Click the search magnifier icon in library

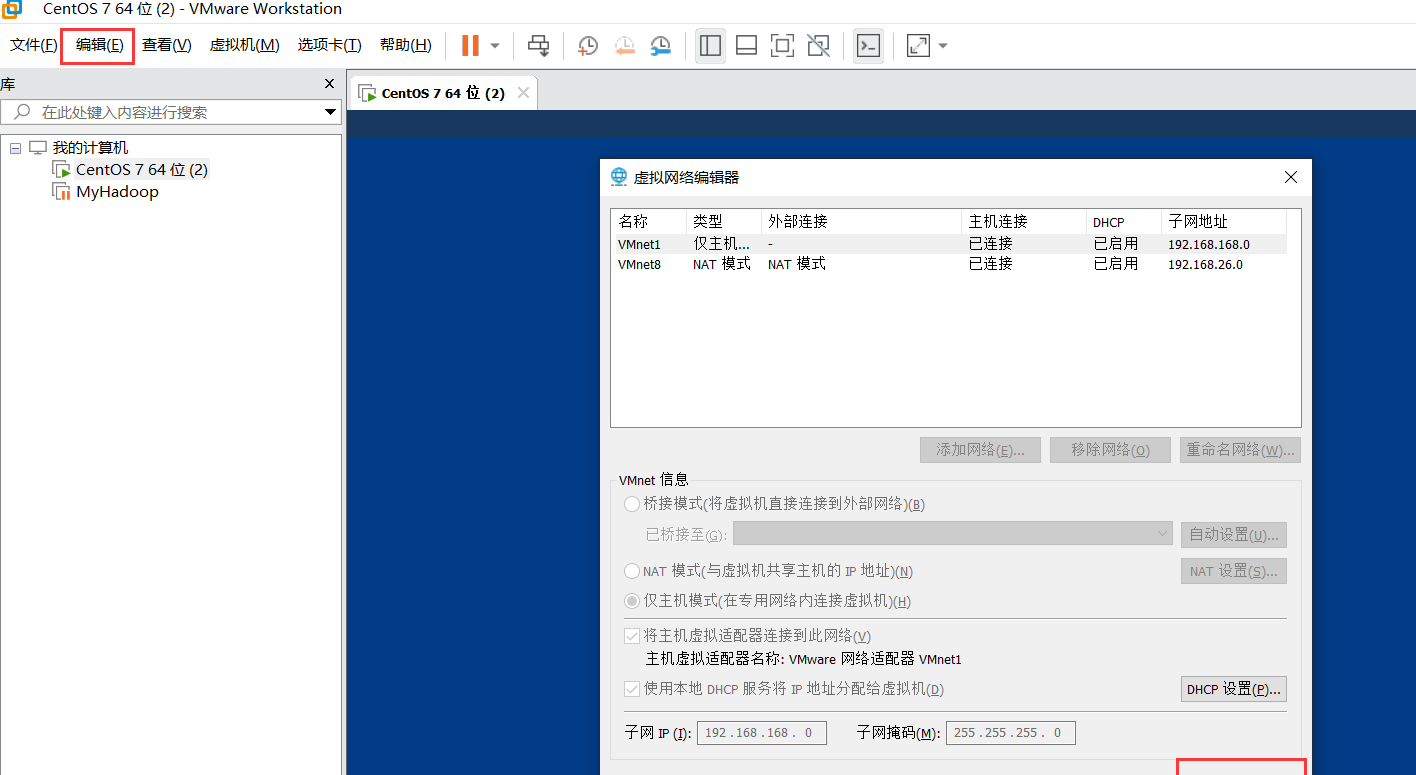(21, 112)
